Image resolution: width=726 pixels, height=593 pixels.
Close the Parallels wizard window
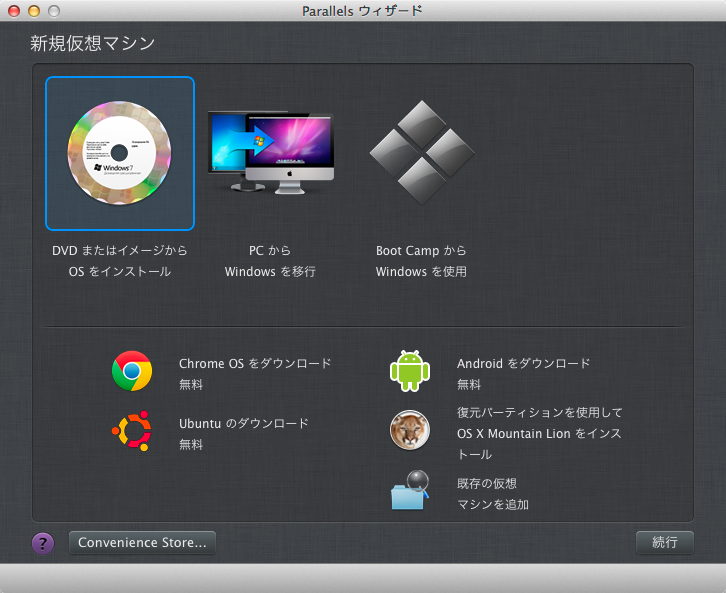14,11
